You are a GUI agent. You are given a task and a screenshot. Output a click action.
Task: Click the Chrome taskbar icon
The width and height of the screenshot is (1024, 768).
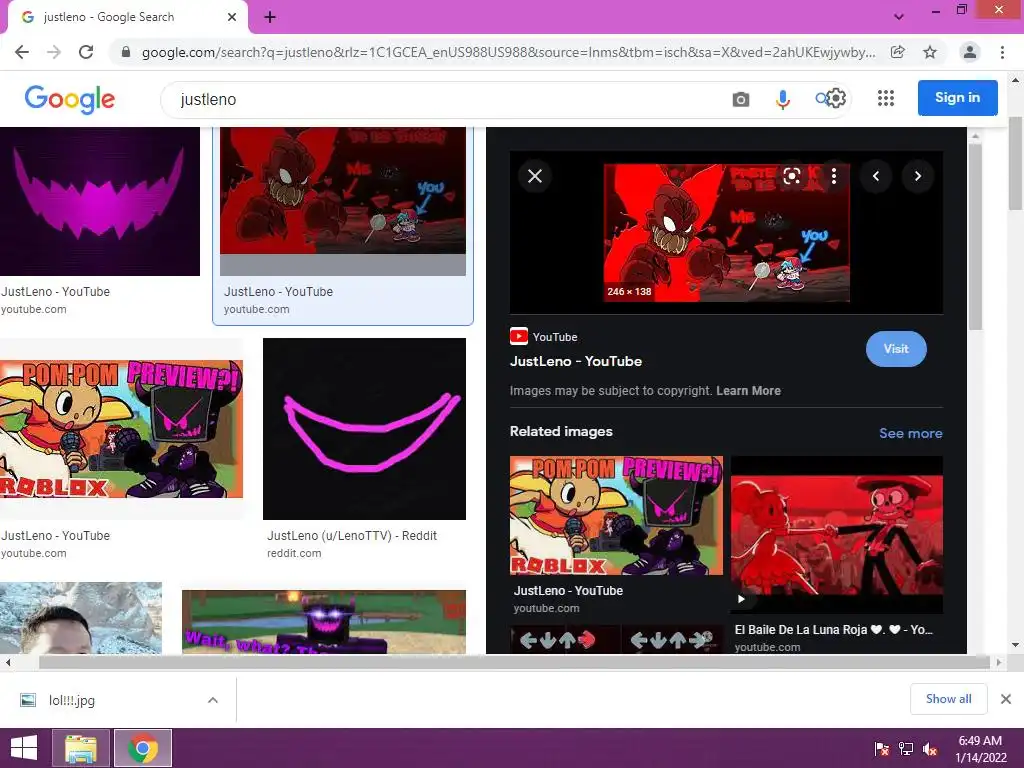(143, 748)
